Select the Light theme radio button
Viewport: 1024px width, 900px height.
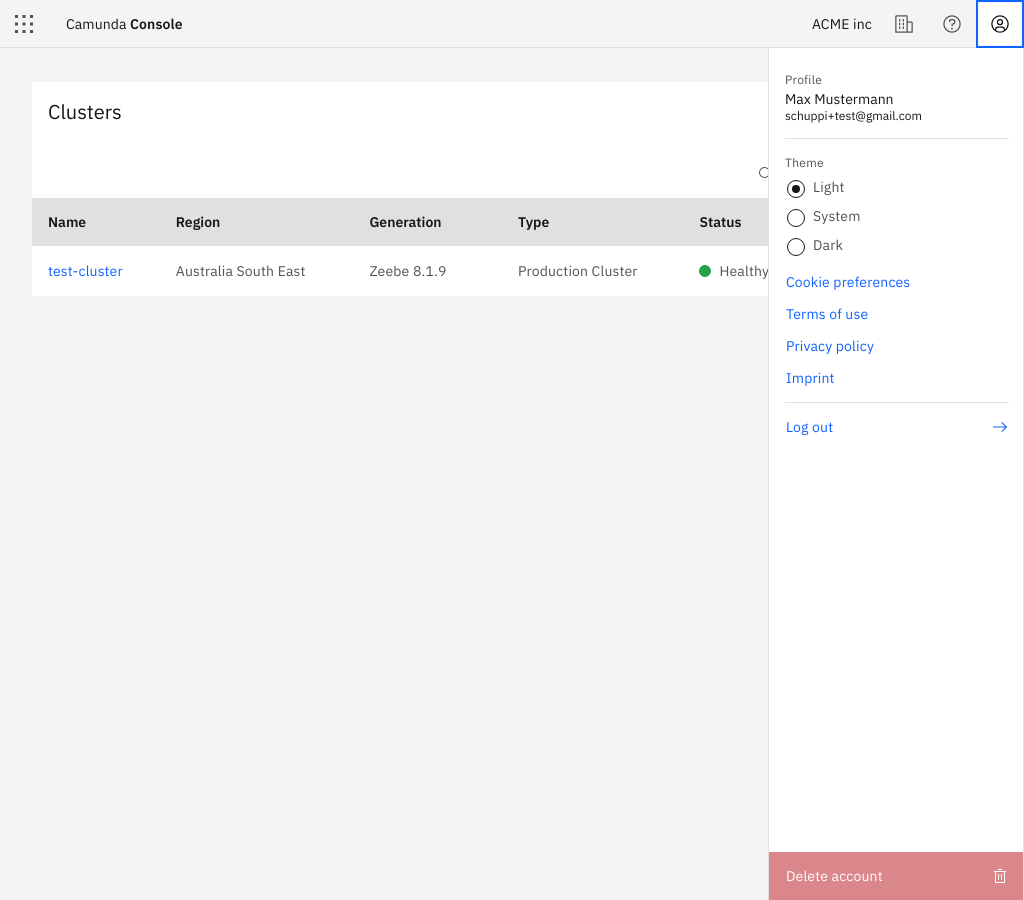tap(796, 188)
